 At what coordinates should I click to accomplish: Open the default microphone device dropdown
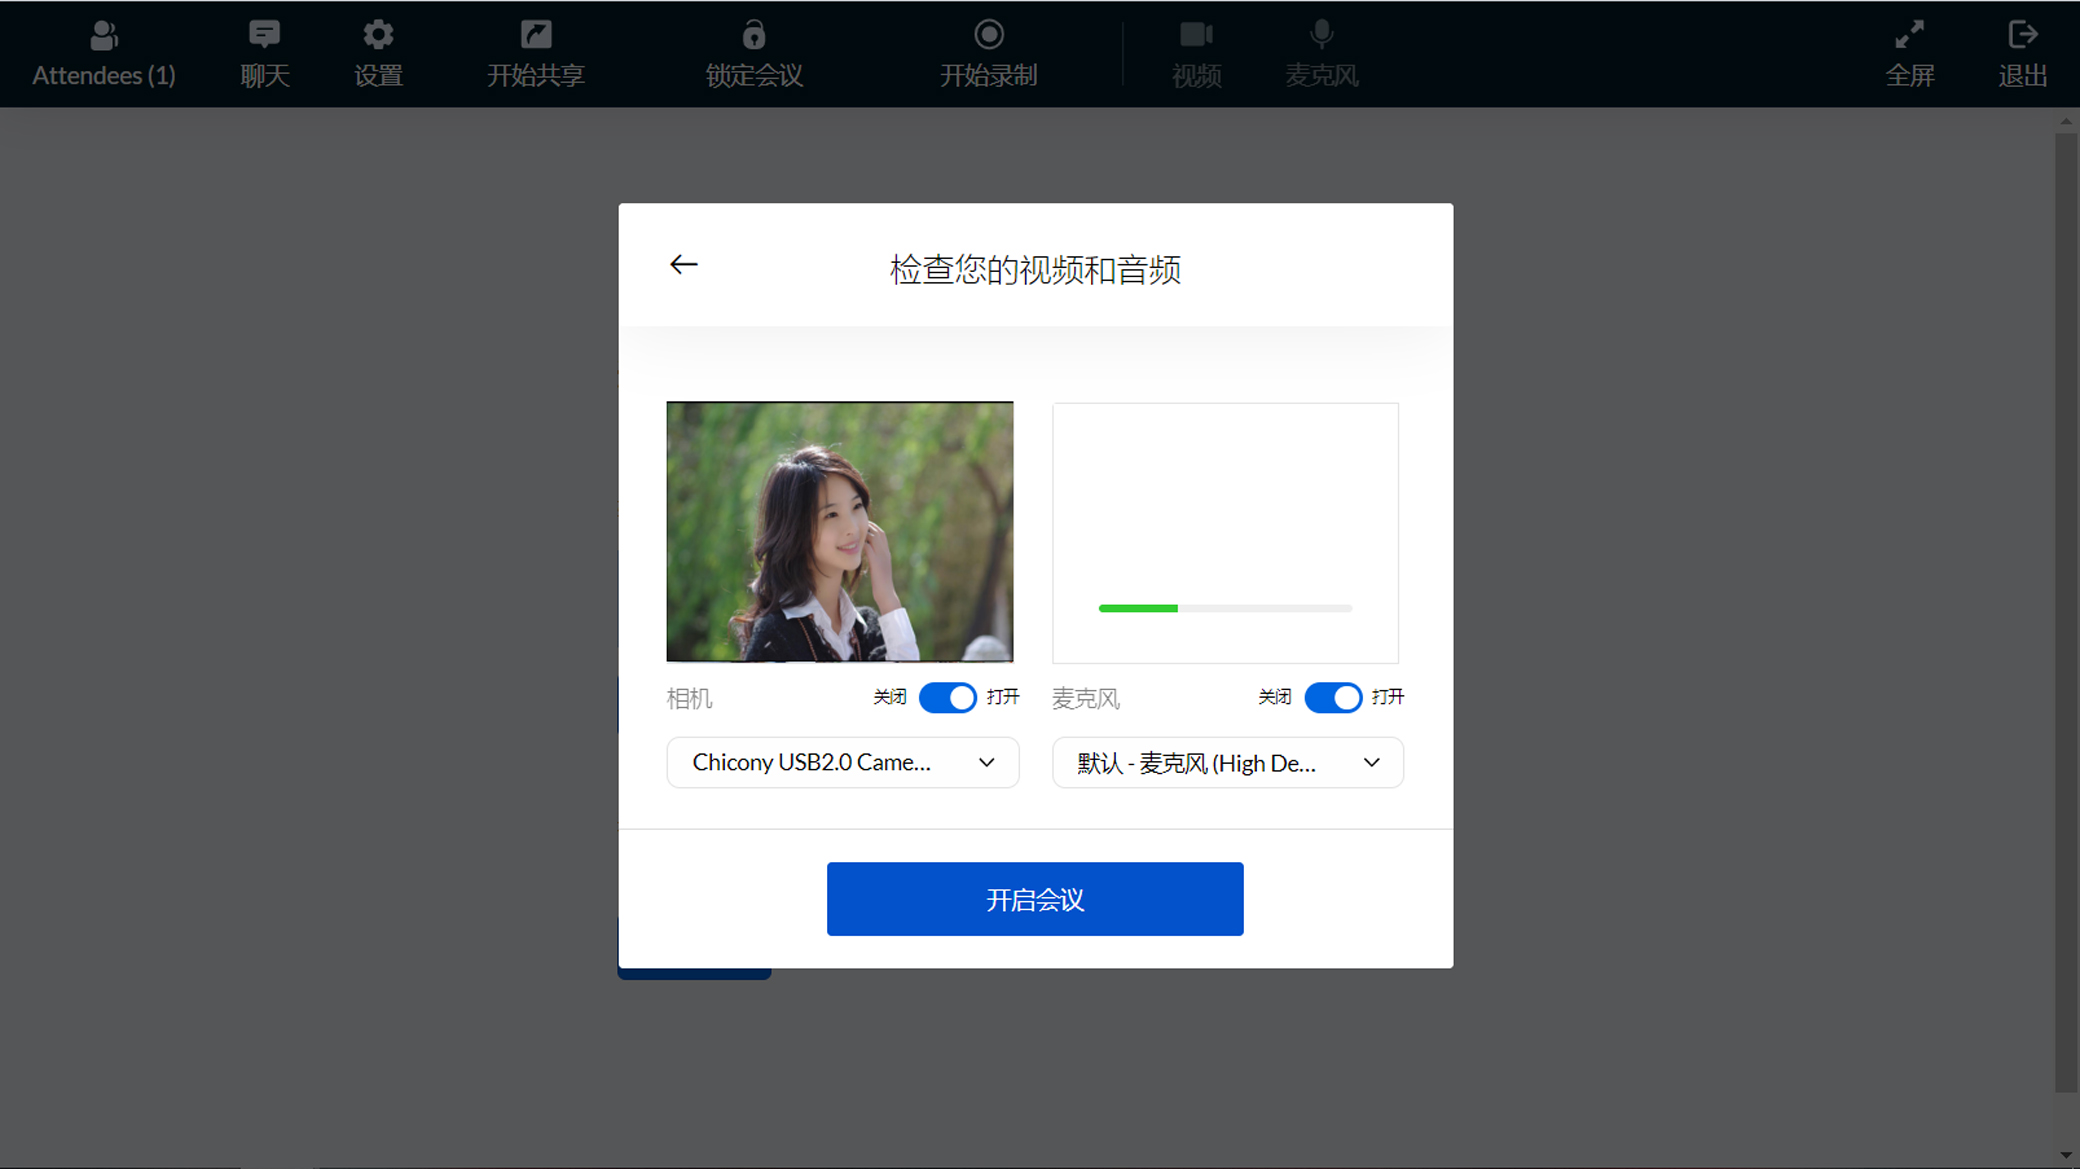click(x=1227, y=763)
